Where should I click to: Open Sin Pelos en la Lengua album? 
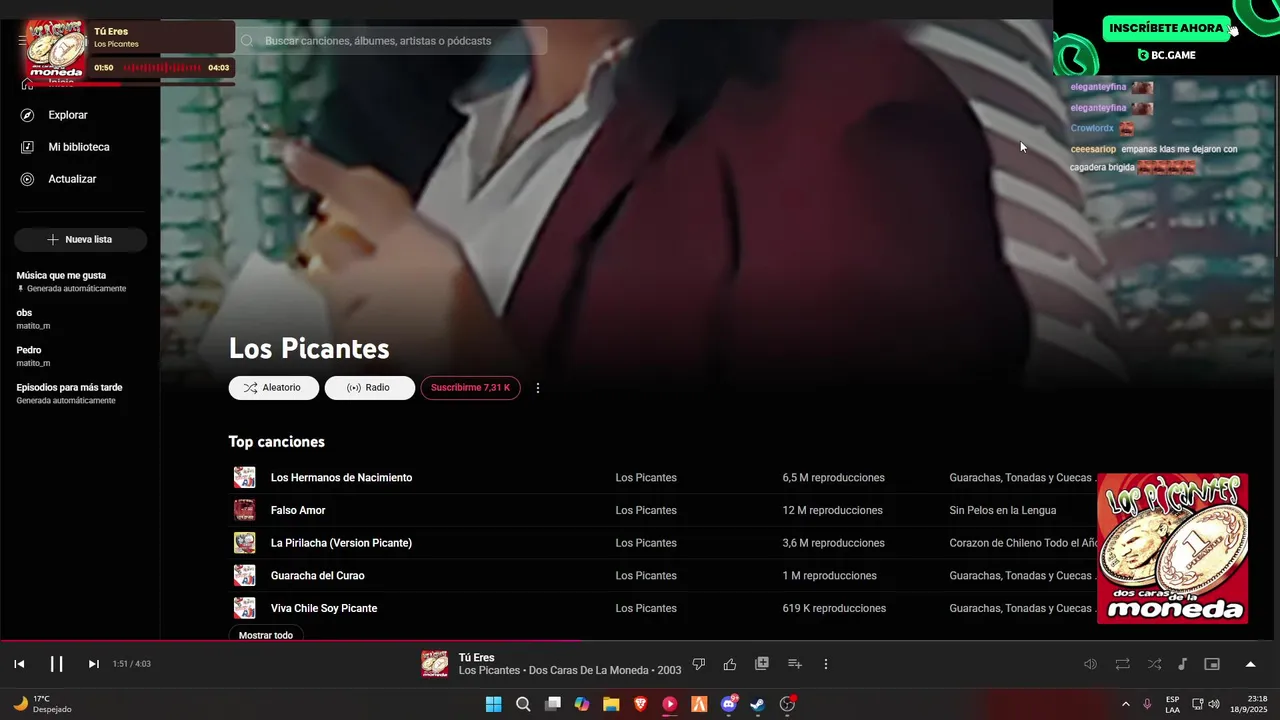pyautogui.click(x=1002, y=511)
